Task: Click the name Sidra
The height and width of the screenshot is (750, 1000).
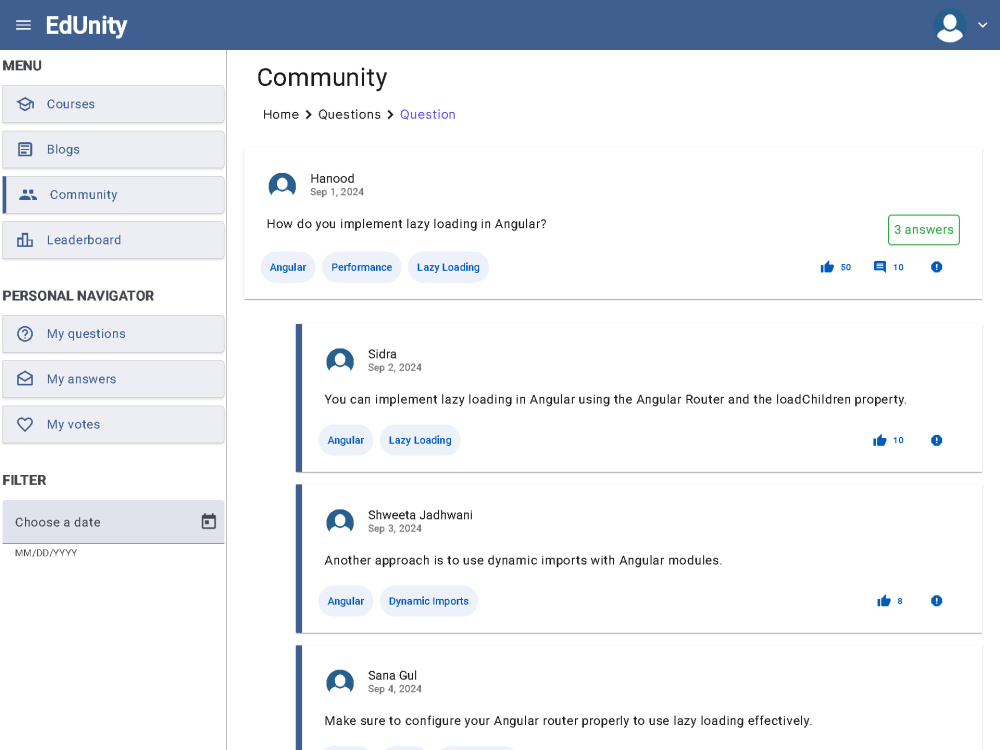Action: tap(382, 354)
